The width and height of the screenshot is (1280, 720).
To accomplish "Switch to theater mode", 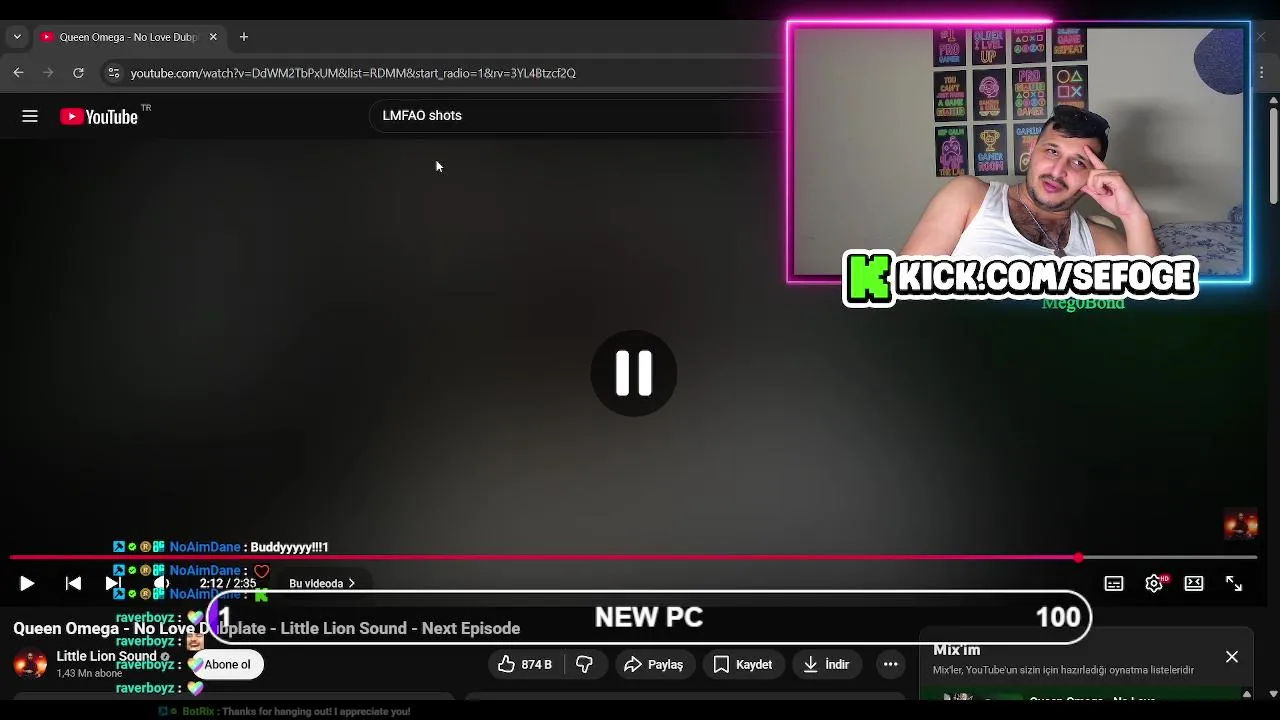I will coord(1194,584).
